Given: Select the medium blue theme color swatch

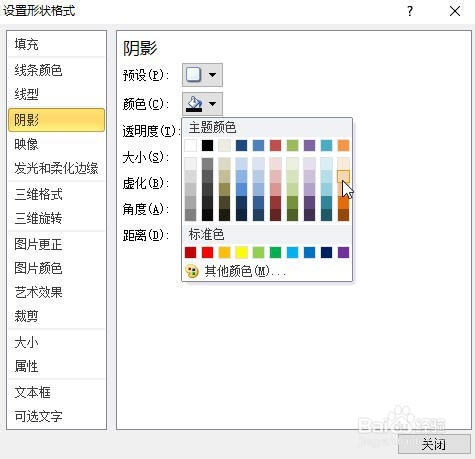Looking at the screenshot, I should click(258, 146).
